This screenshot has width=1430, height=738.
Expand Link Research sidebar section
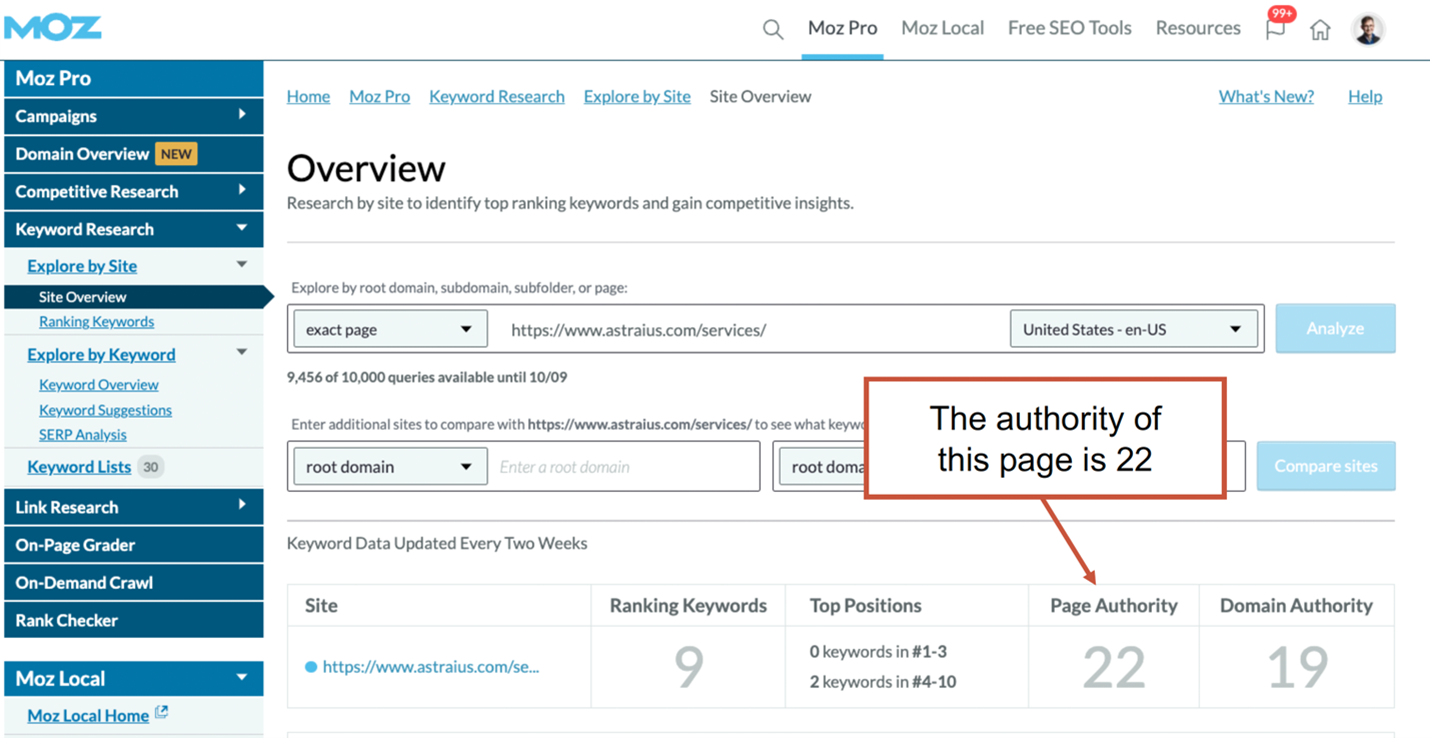click(x=134, y=507)
